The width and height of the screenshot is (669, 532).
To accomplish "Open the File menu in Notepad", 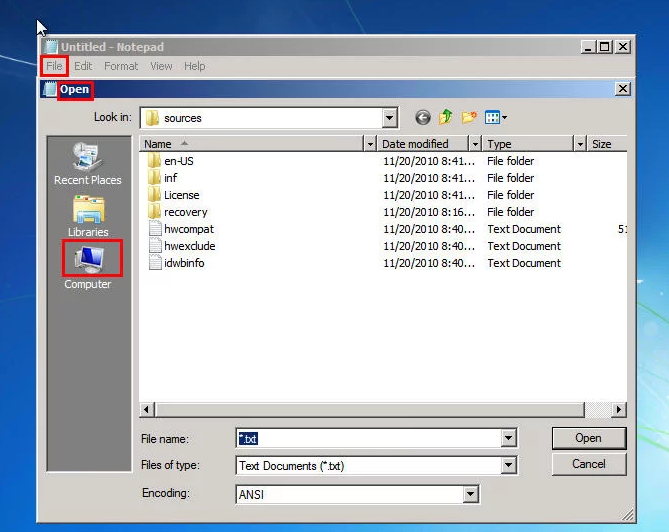I will coord(54,66).
